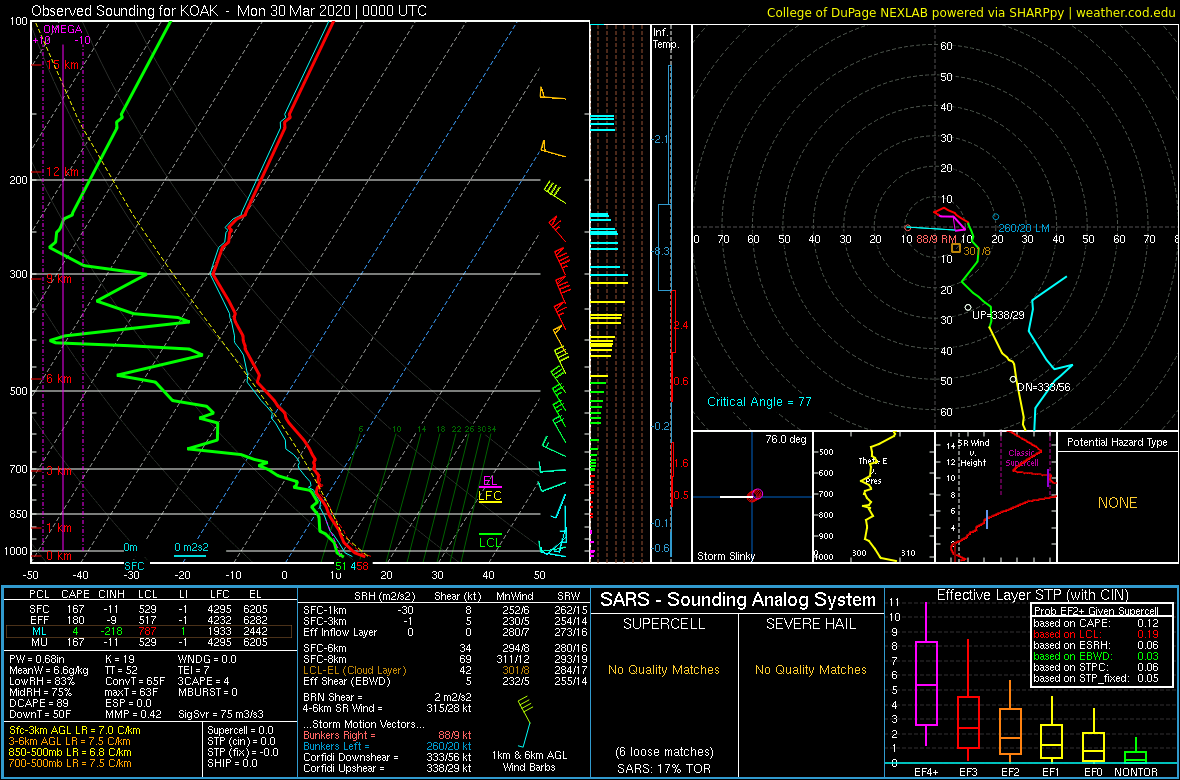
Task: Click 'No Quality Matches' under SUPERCELL
Action: (664, 669)
